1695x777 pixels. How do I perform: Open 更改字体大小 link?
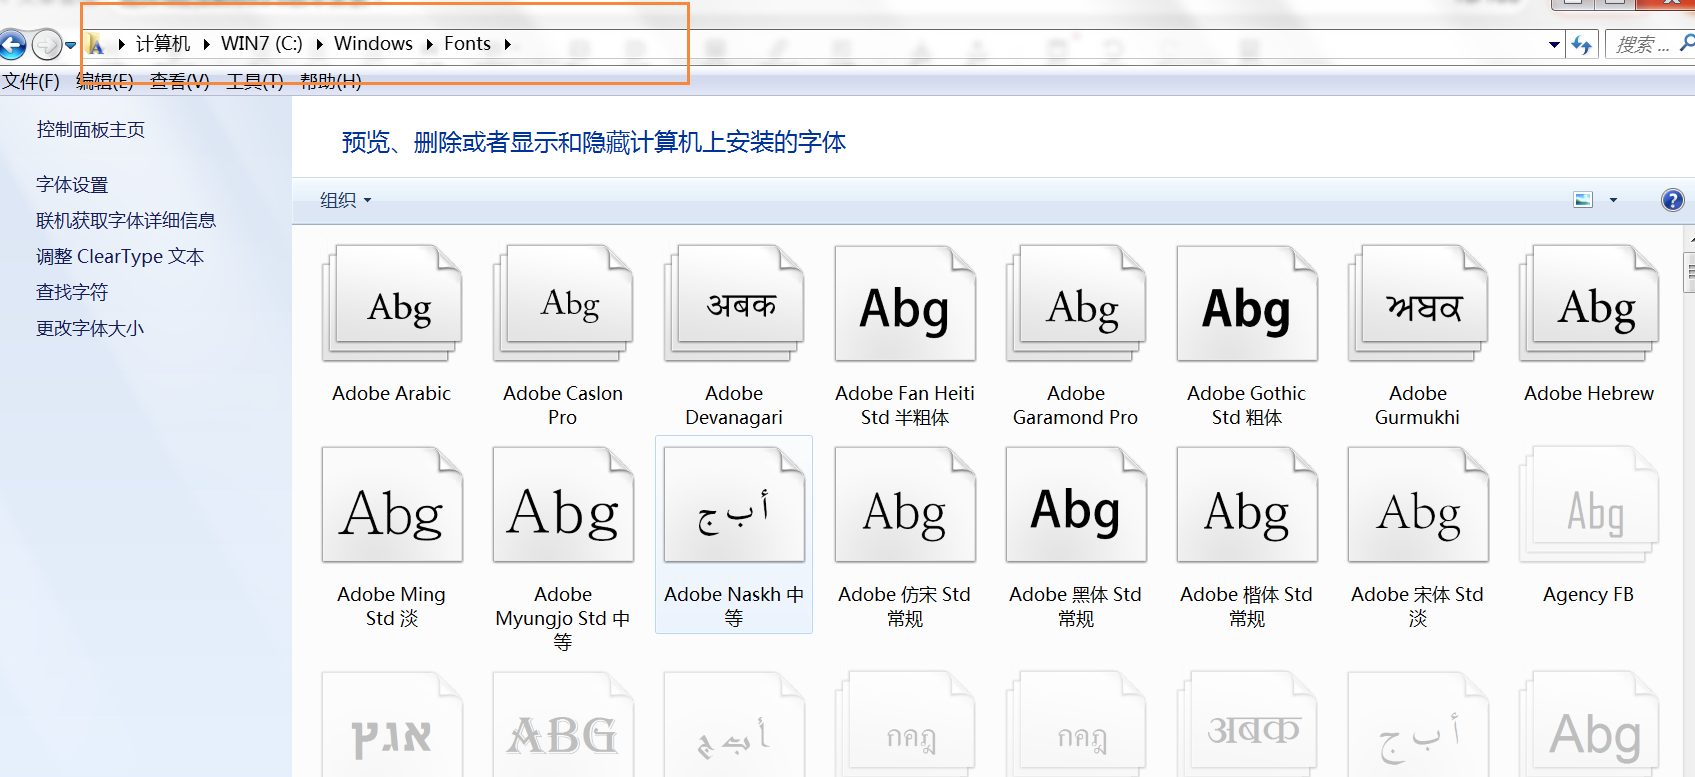point(90,329)
